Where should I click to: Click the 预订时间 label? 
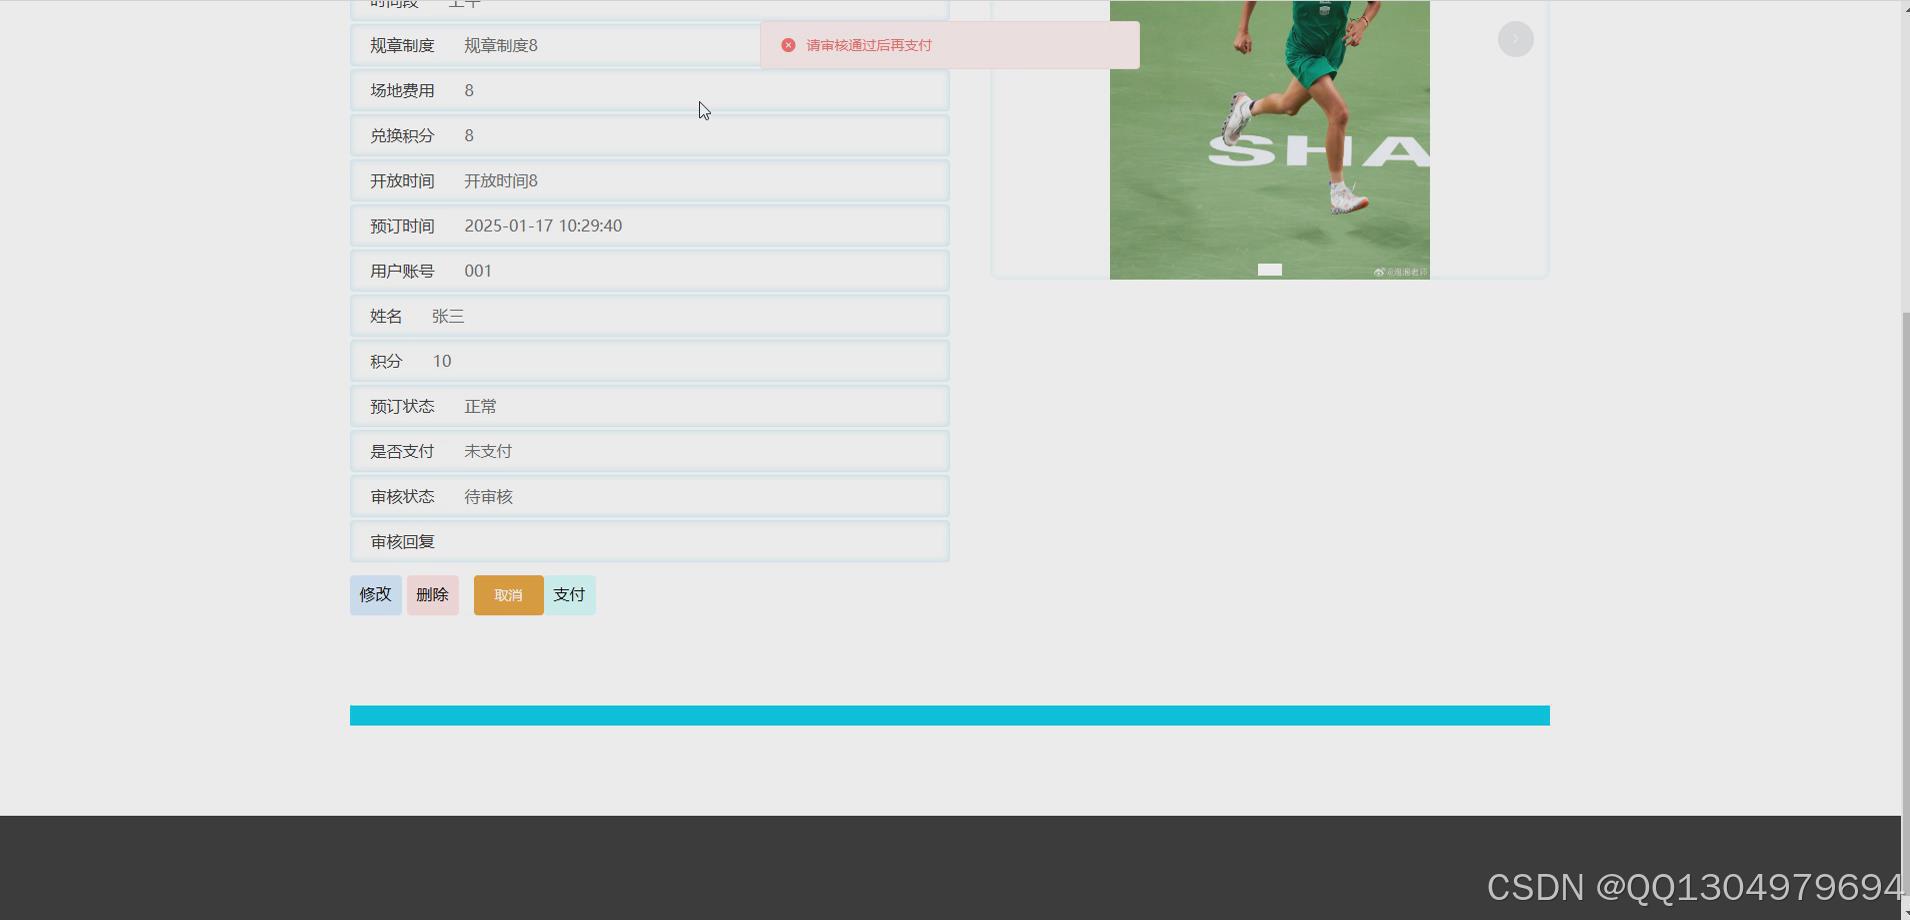click(x=402, y=226)
